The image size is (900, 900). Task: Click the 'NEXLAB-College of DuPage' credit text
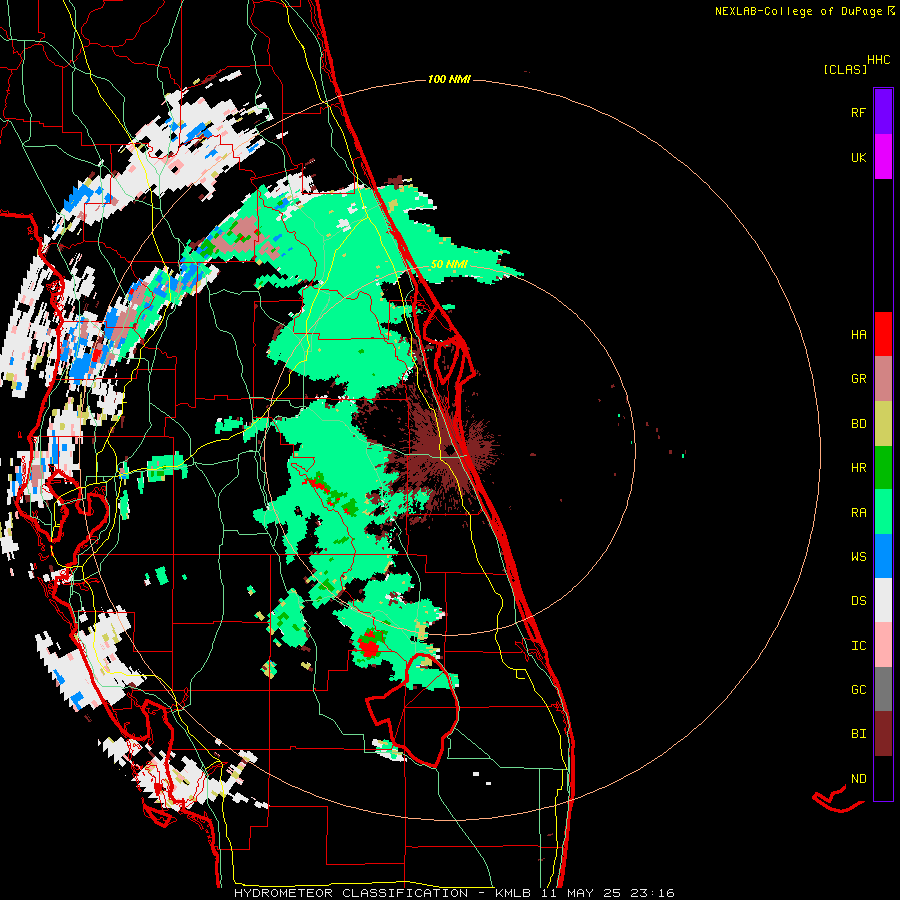click(x=798, y=11)
